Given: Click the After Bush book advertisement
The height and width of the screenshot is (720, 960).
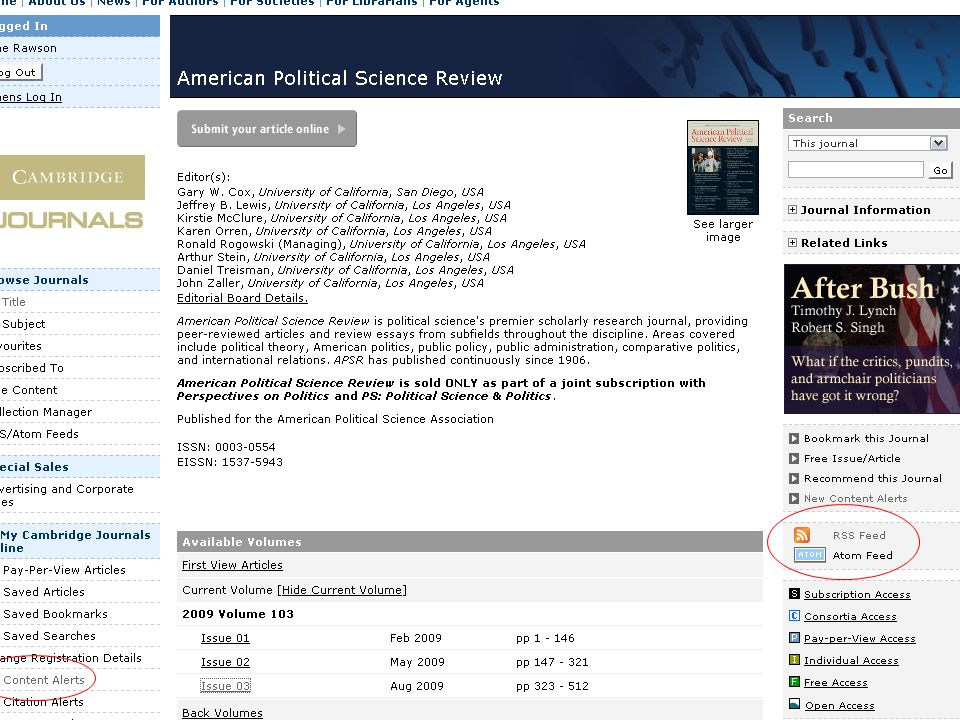Looking at the screenshot, I should pyautogui.click(x=872, y=339).
